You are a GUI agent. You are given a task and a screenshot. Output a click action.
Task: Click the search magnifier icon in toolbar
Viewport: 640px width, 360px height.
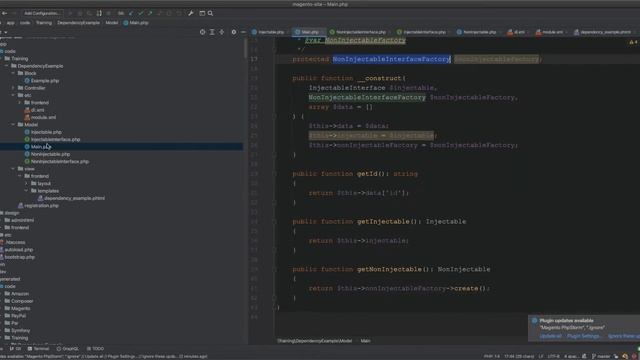(210, 13)
